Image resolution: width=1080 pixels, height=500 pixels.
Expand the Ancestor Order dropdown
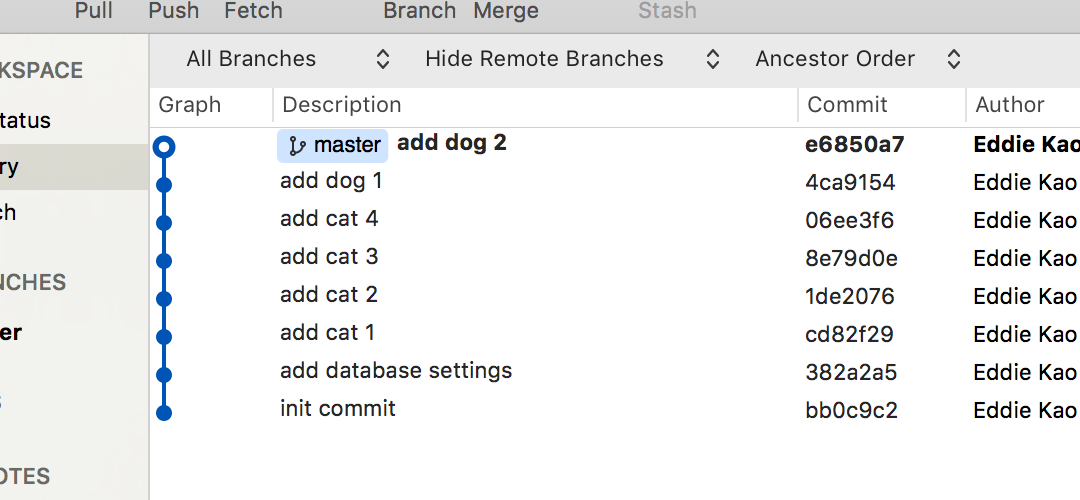[858, 59]
